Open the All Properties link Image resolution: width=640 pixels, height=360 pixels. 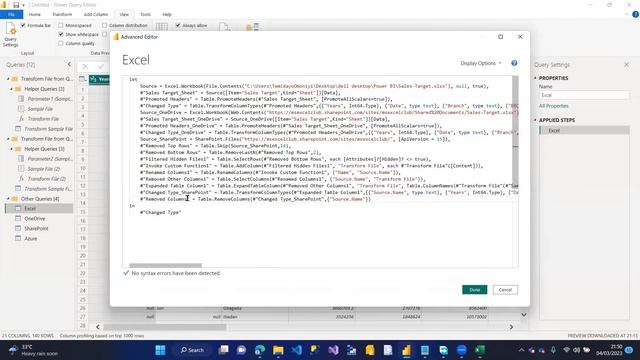[x=553, y=106]
